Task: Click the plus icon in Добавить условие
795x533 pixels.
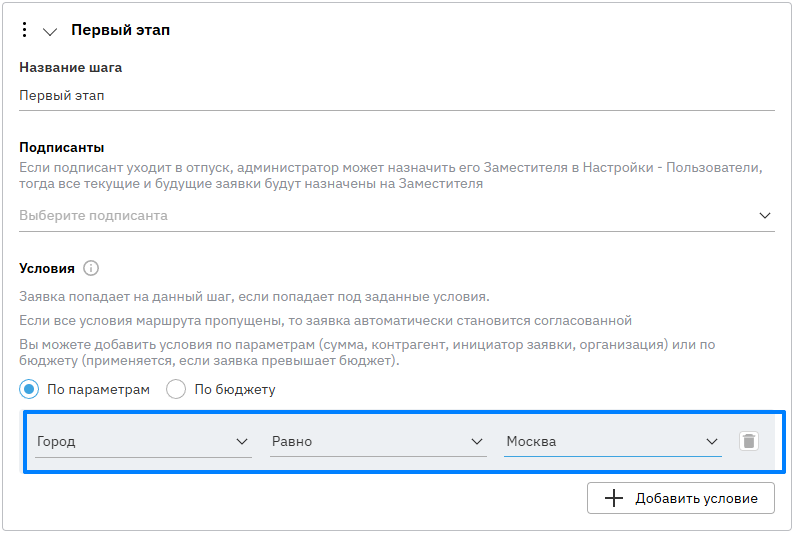Action: pos(614,498)
